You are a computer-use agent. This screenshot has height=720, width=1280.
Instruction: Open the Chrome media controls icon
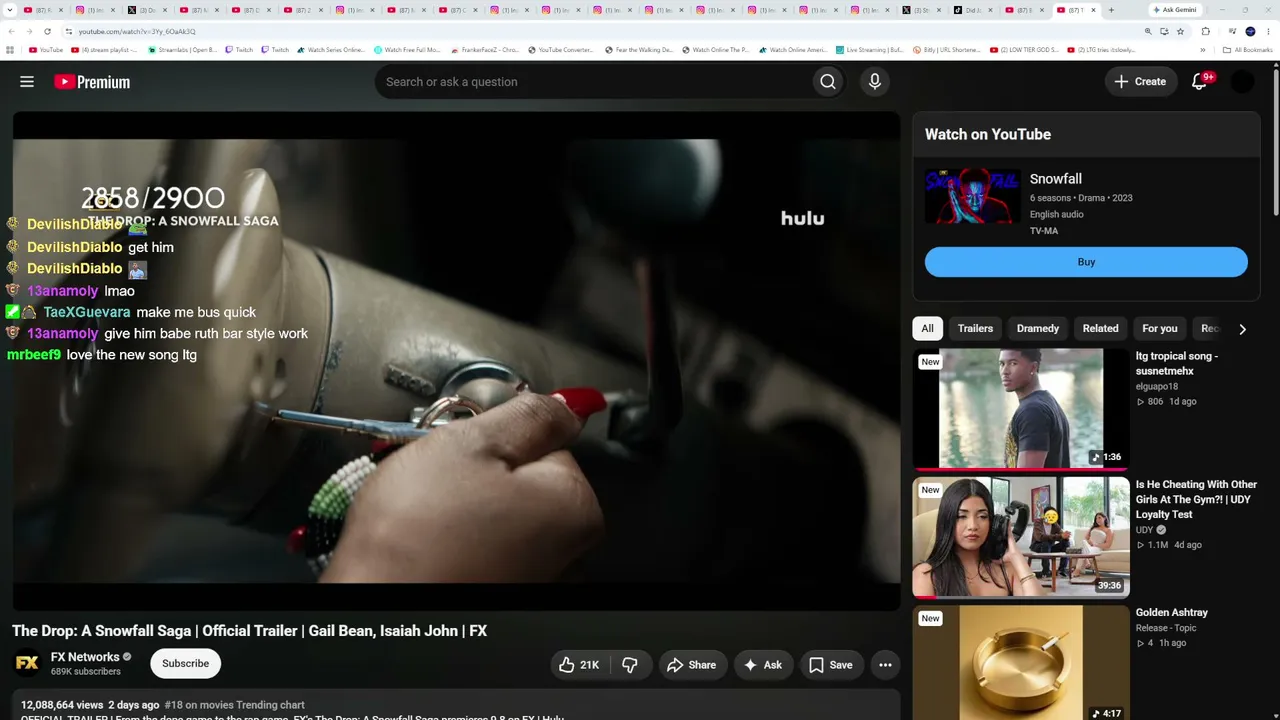click(x=1232, y=31)
